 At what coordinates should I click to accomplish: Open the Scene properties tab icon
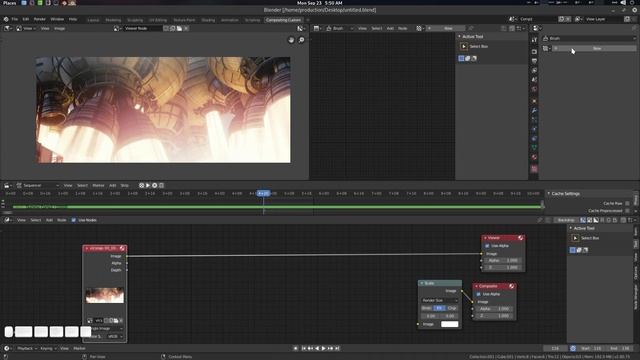point(534,80)
